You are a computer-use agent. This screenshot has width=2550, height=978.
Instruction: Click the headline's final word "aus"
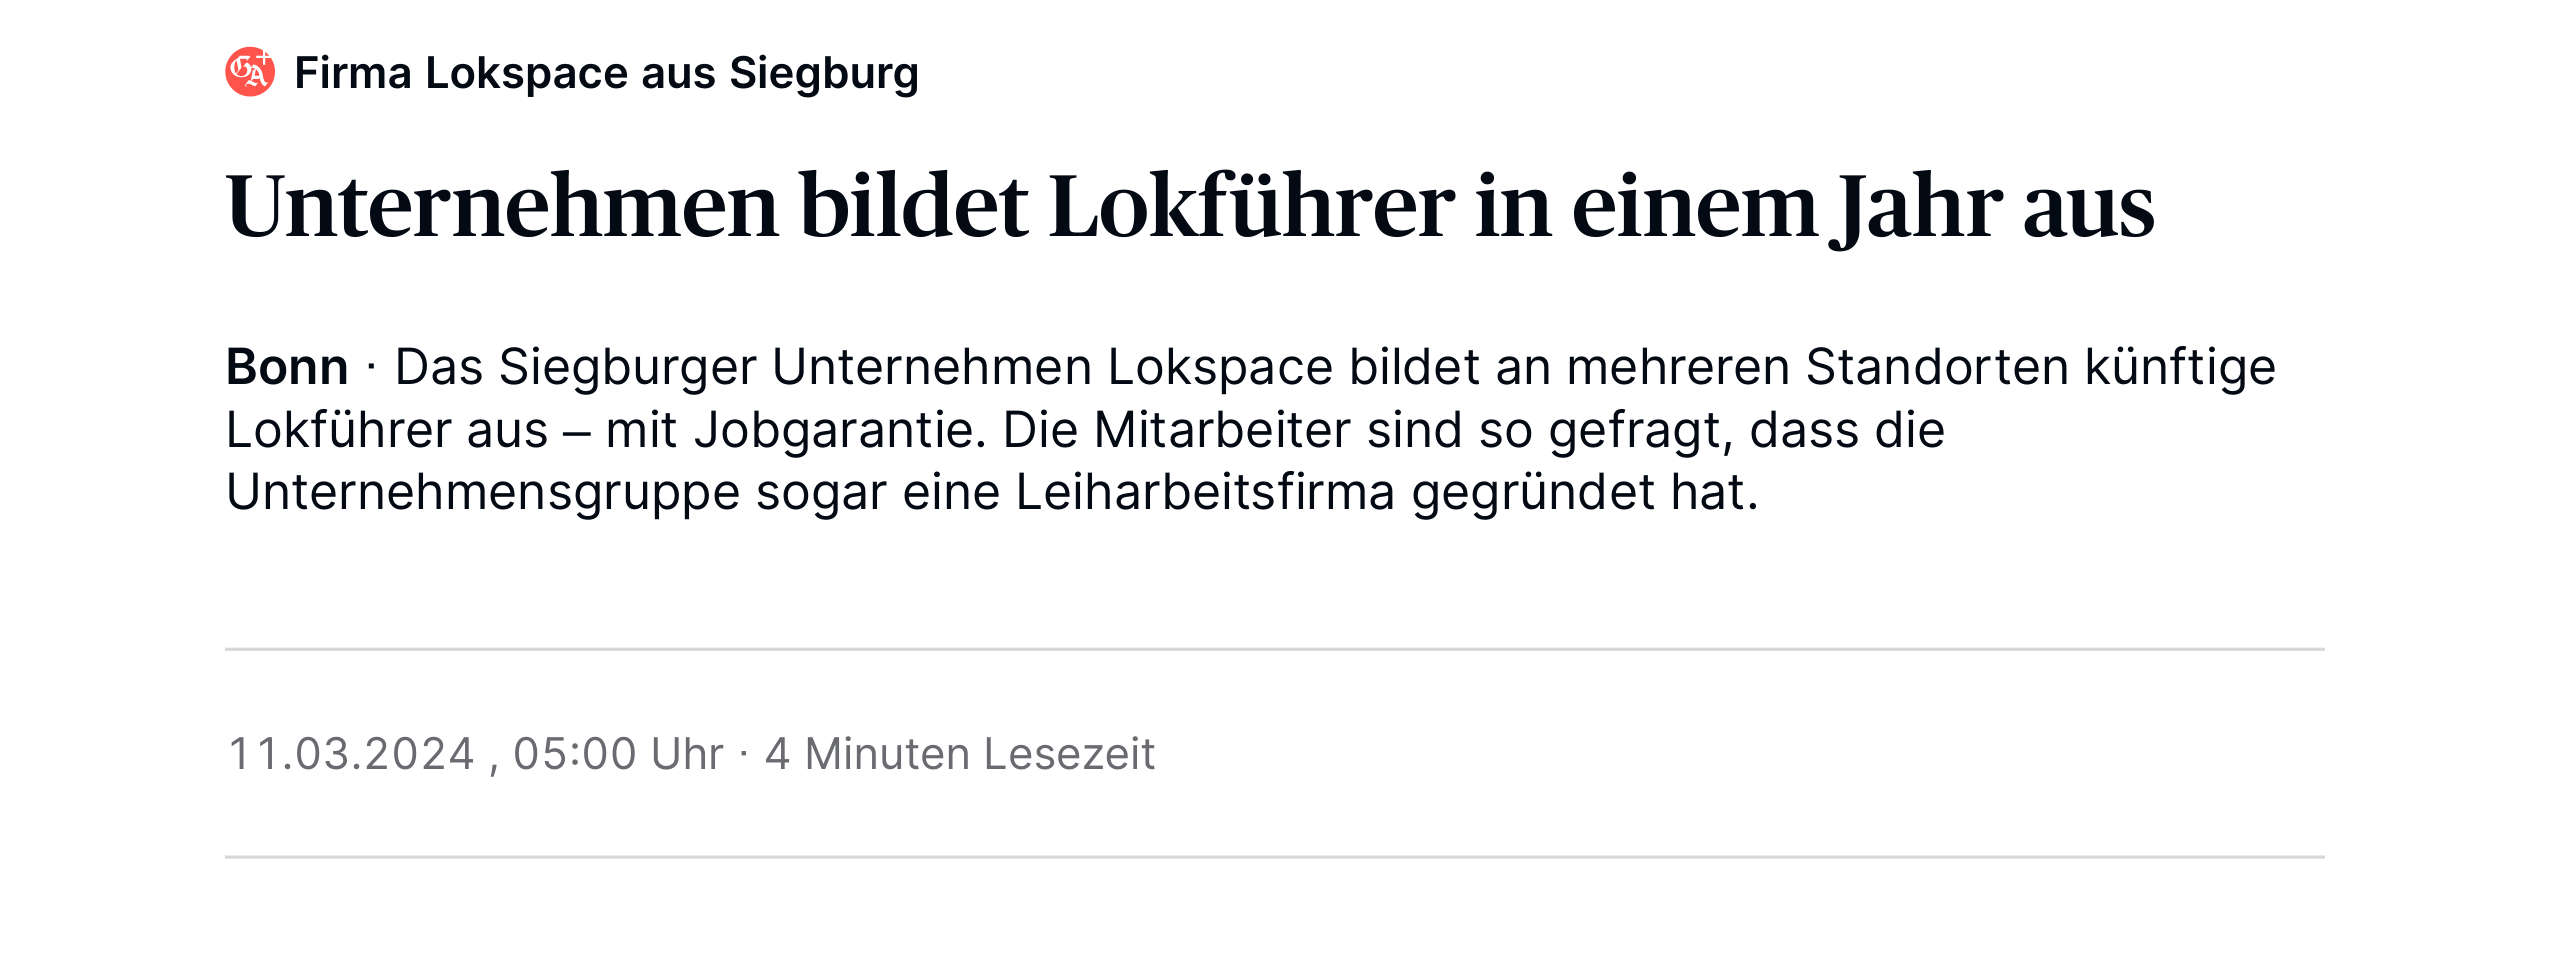[2088, 207]
